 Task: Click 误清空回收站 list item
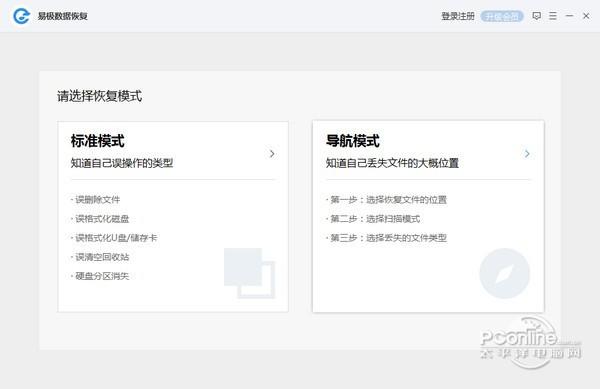100,257
